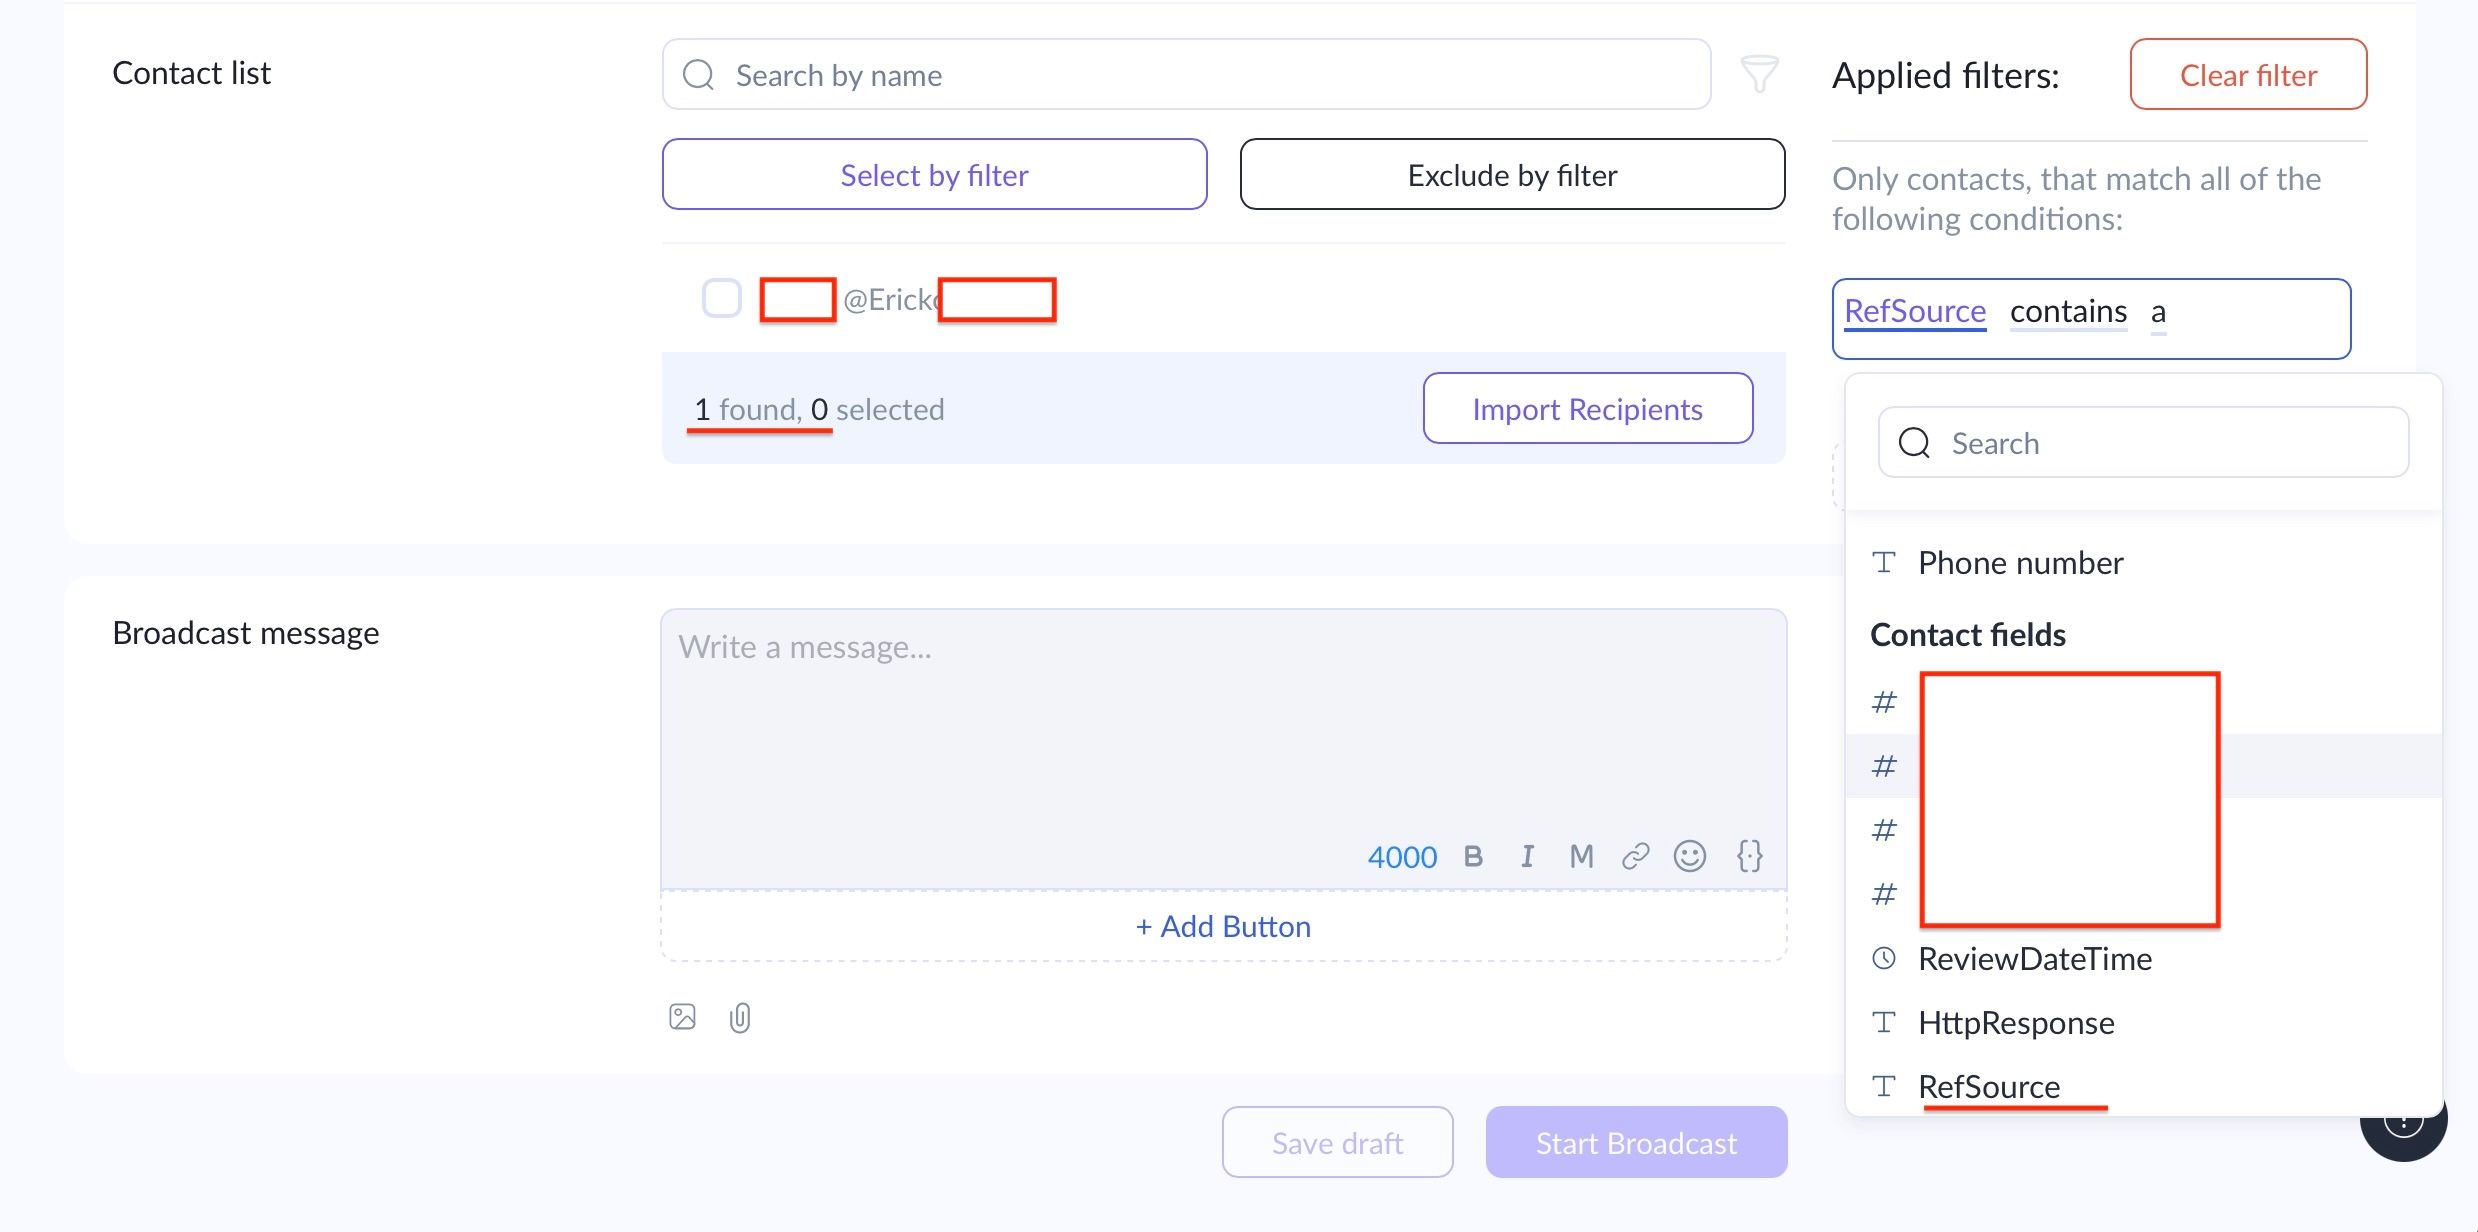
Task: Click the filter funnel icon
Action: (x=1759, y=74)
